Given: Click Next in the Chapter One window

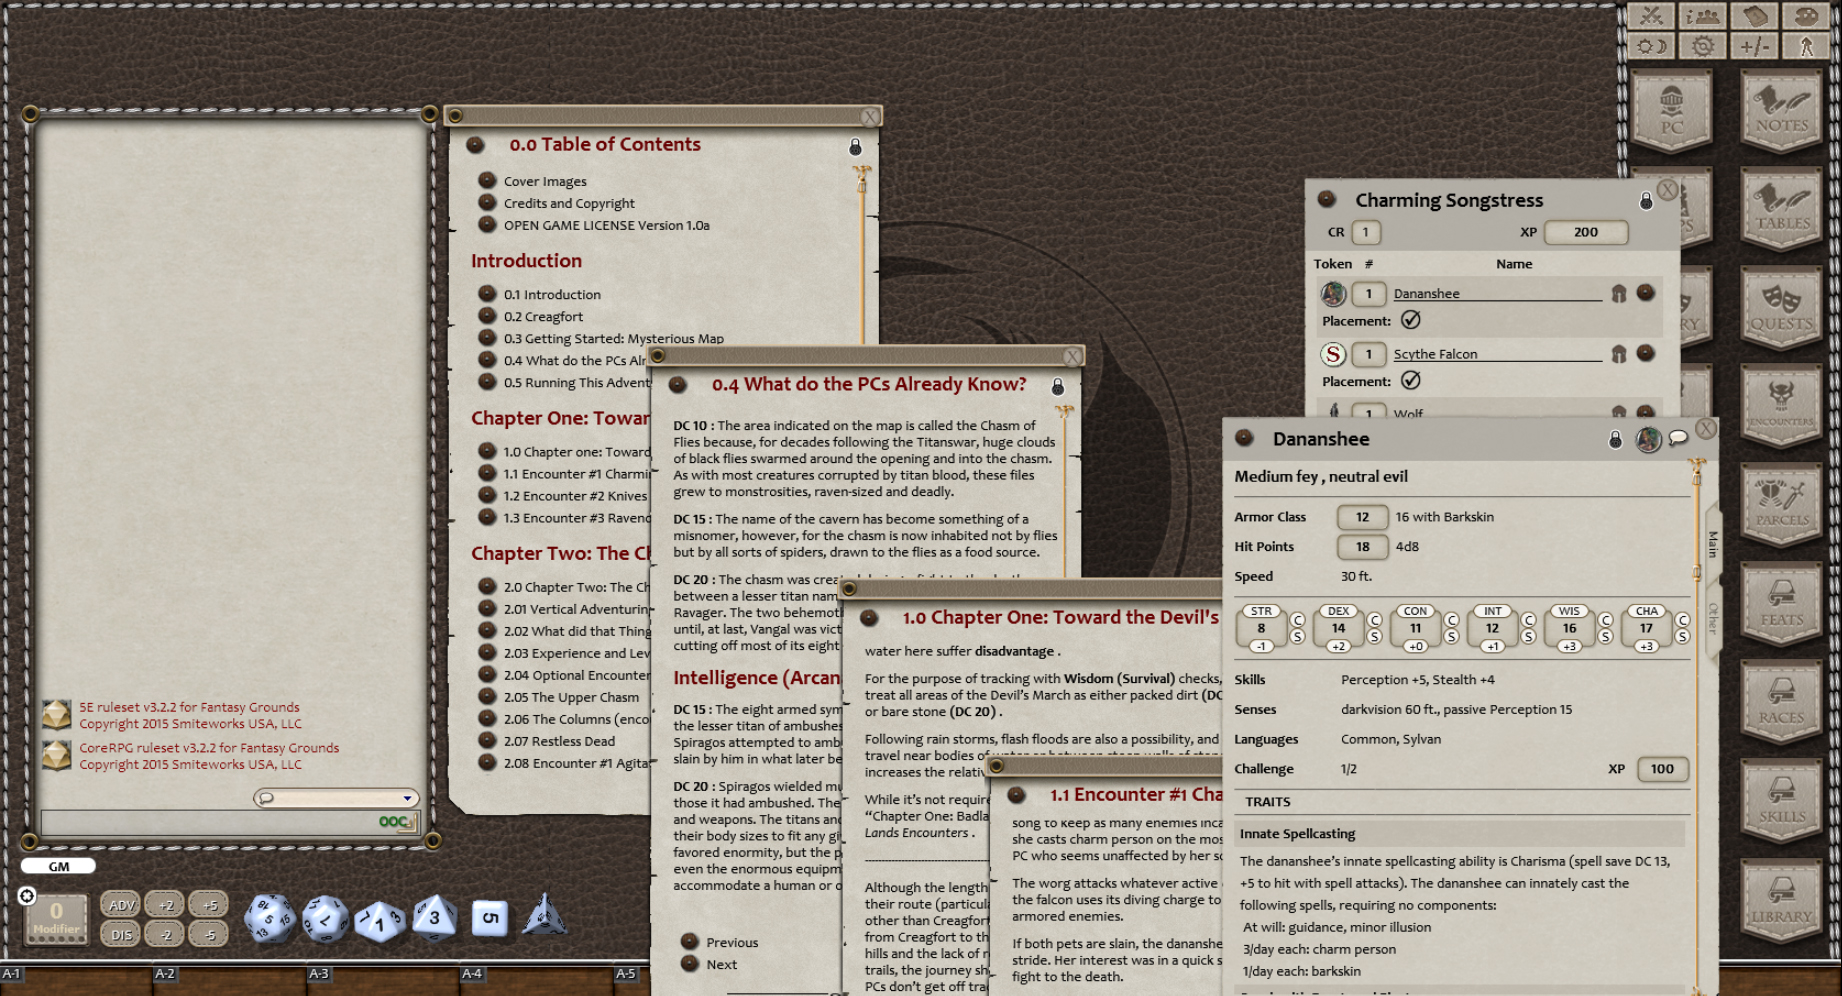Looking at the screenshot, I should point(722,964).
